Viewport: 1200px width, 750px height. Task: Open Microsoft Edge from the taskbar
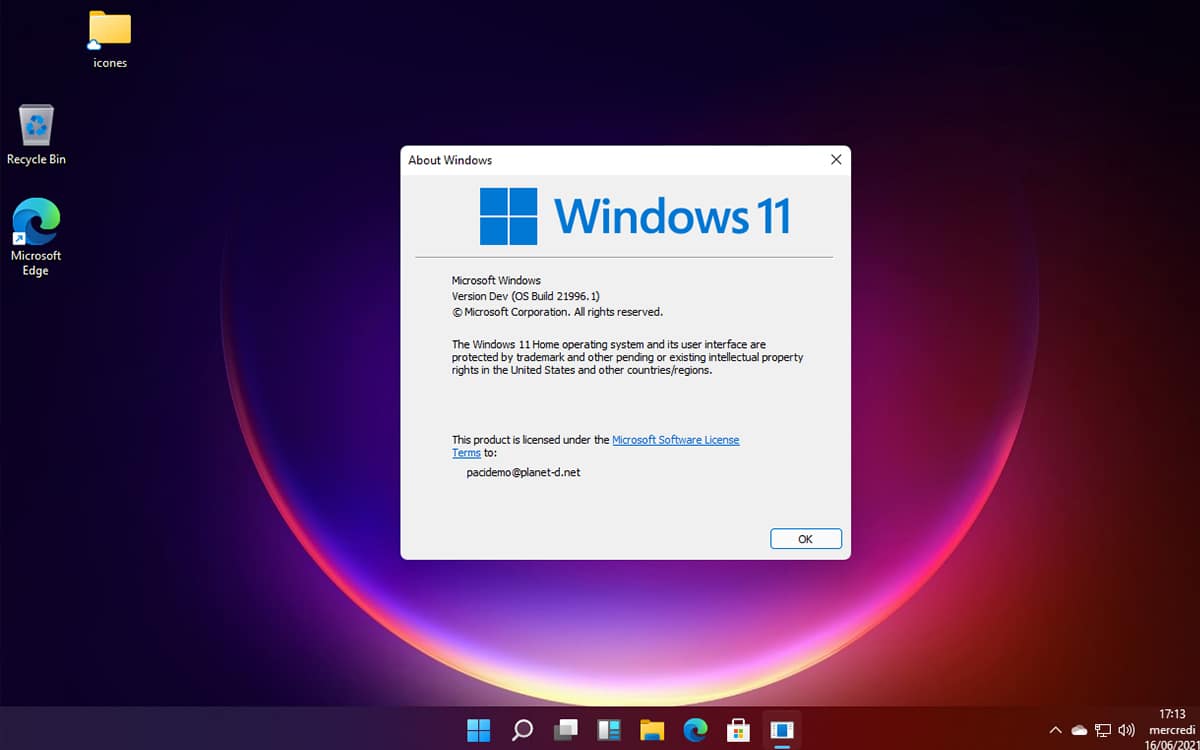[695, 730]
